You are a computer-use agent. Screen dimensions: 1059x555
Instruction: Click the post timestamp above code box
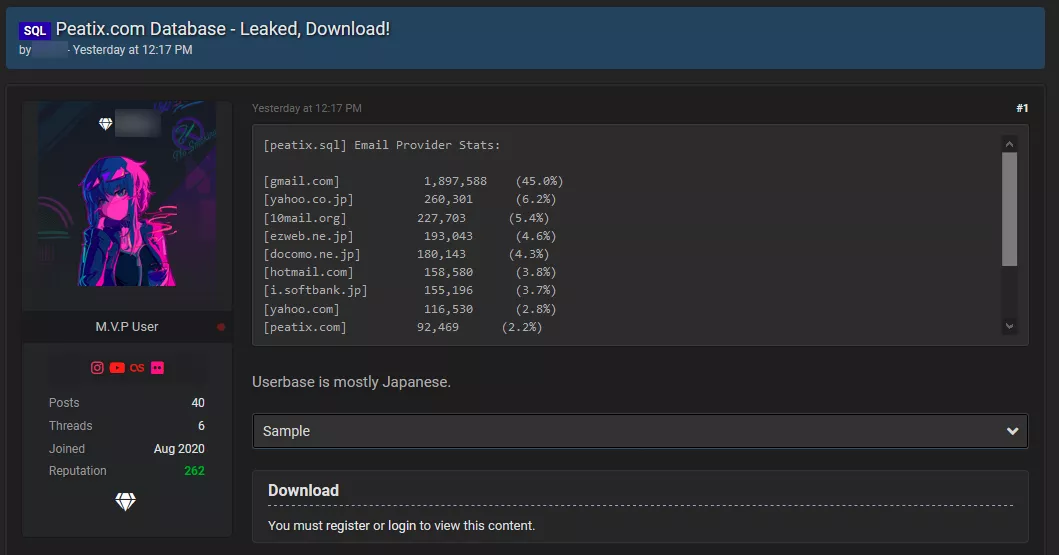click(x=307, y=108)
